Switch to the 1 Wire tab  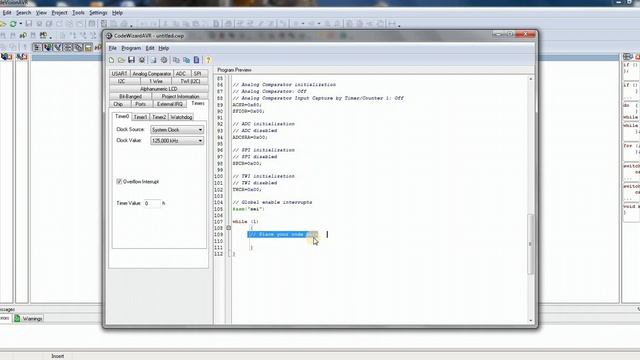pos(156,81)
